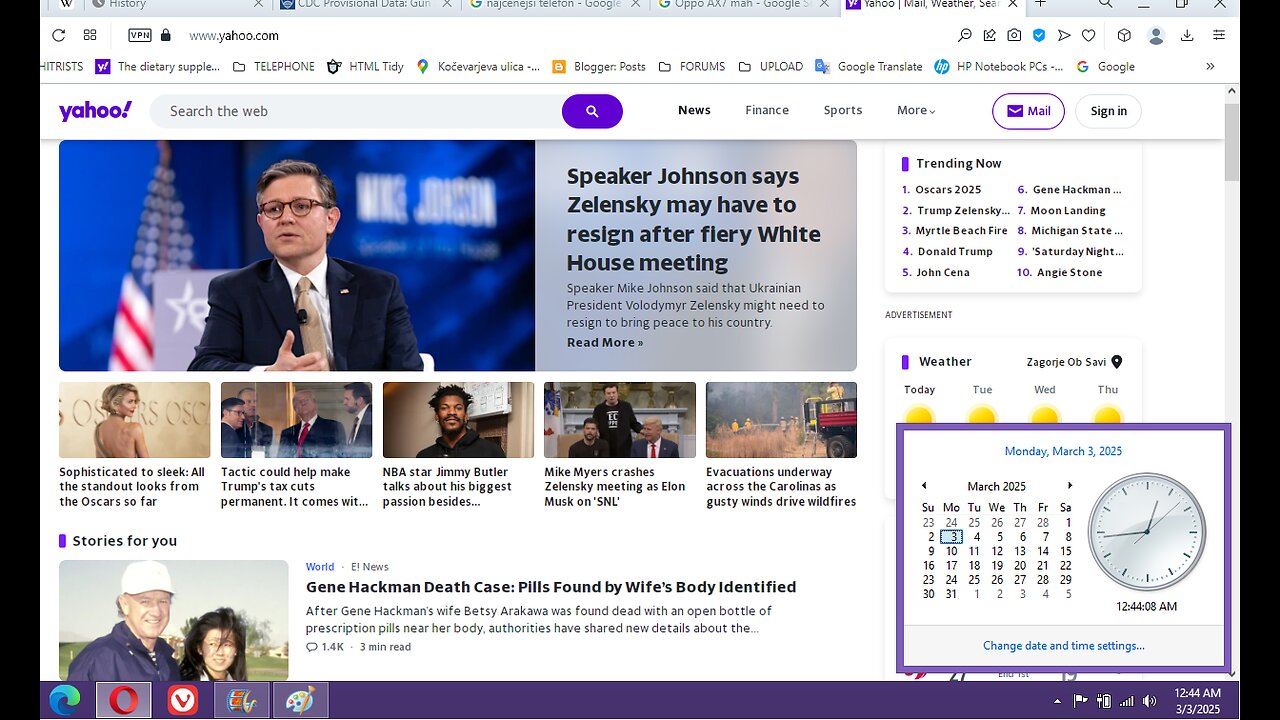This screenshot has height=720, width=1280.
Task: Click the purple search button
Action: tap(592, 111)
